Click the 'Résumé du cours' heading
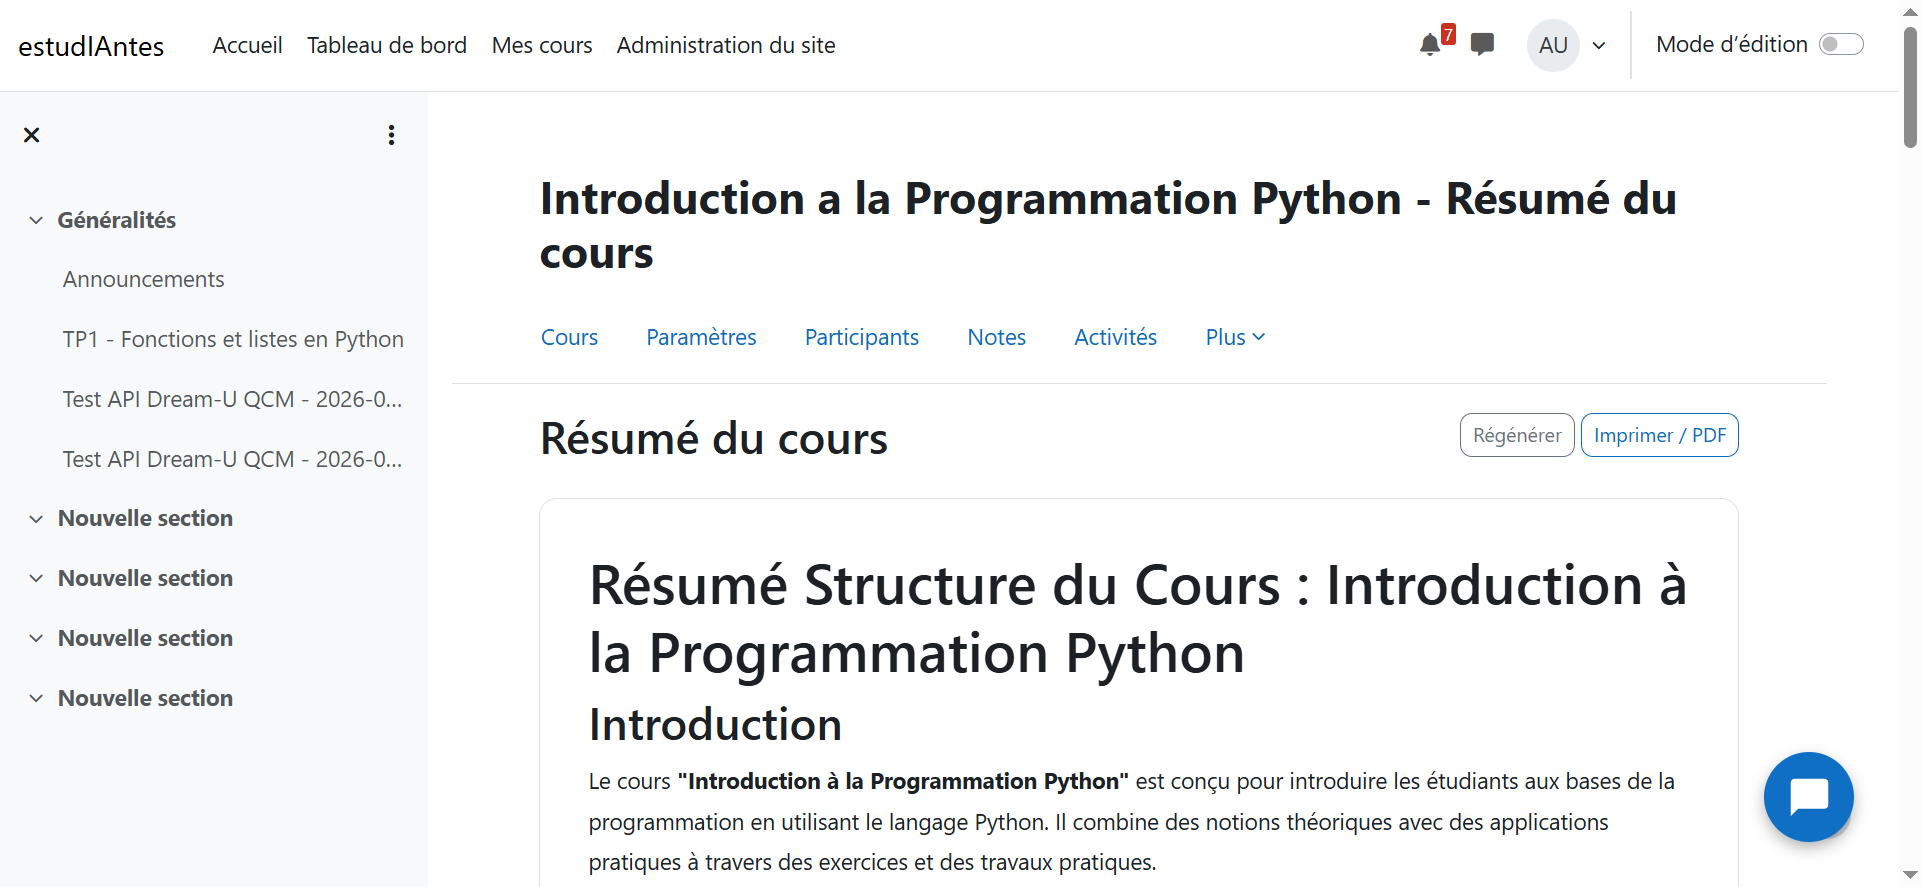The image size is (1922, 887). (x=714, y=439)
